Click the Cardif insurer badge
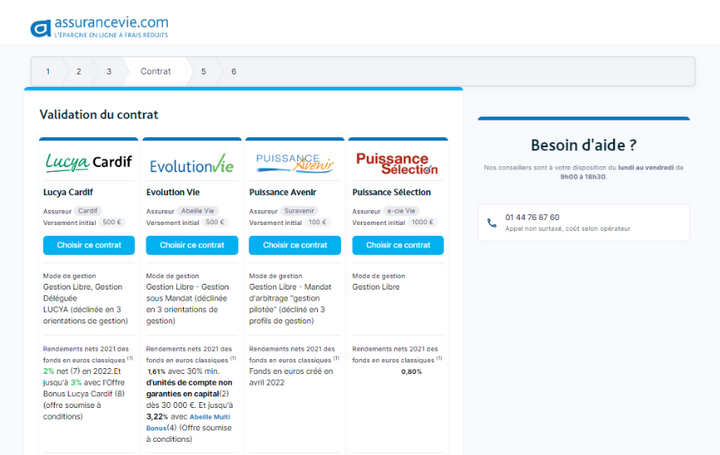 [88, 211]
